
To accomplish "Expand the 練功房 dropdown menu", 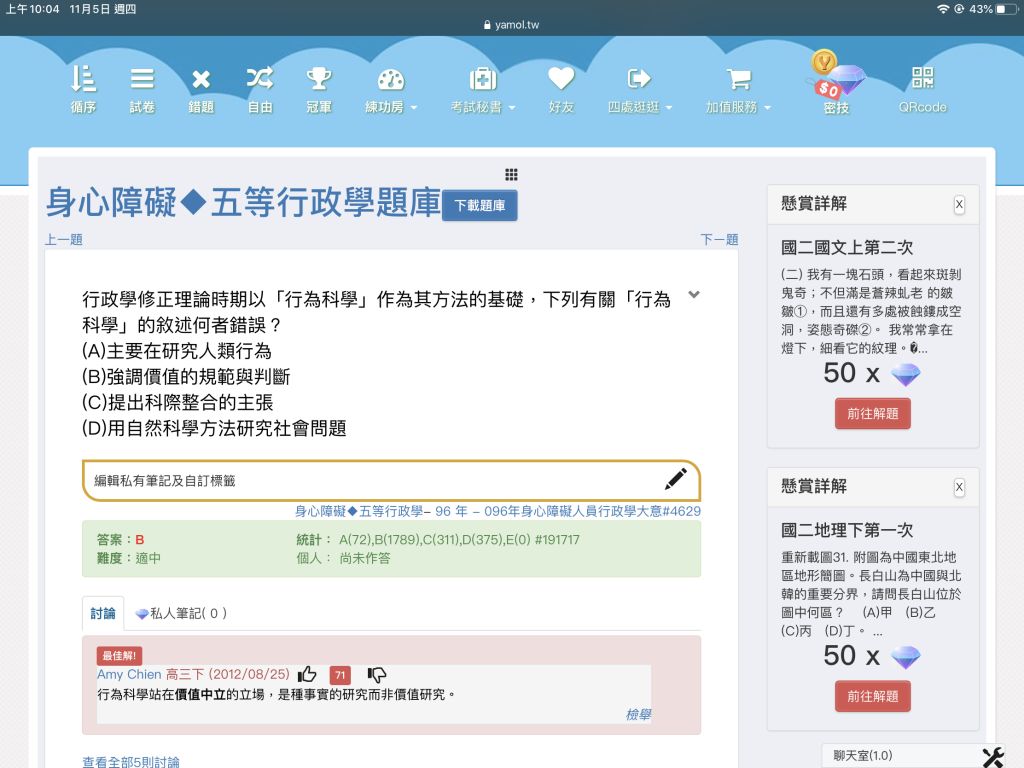I will click(x=391, y=89).
